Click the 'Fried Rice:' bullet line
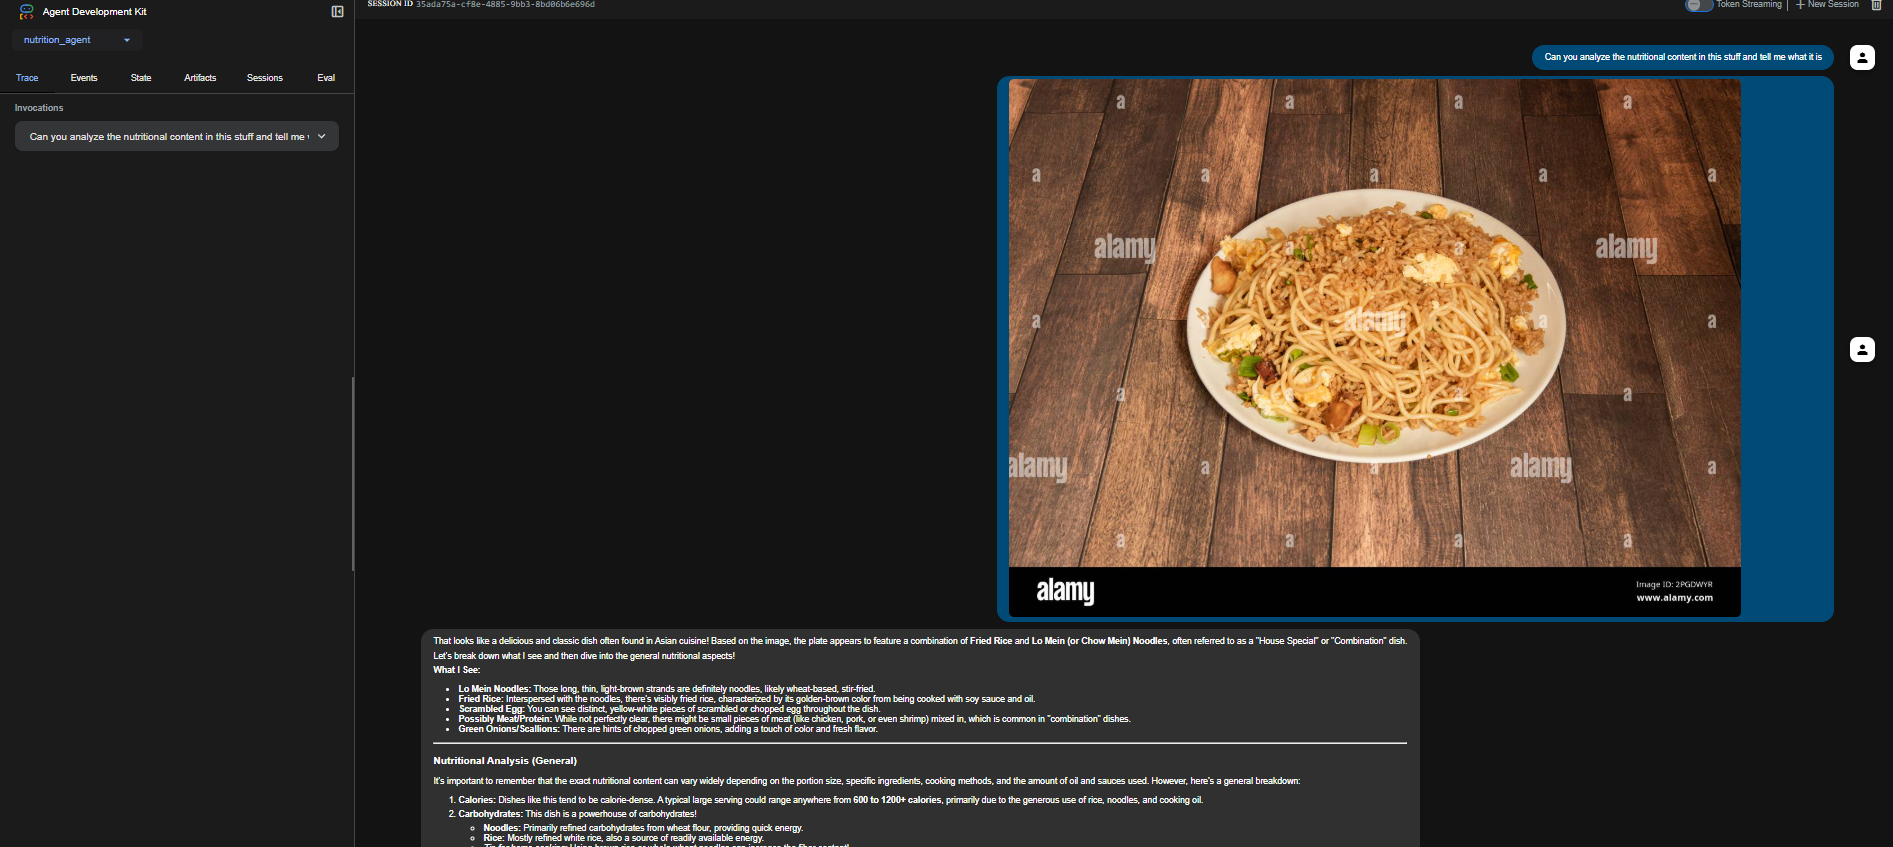 point(746,699)
